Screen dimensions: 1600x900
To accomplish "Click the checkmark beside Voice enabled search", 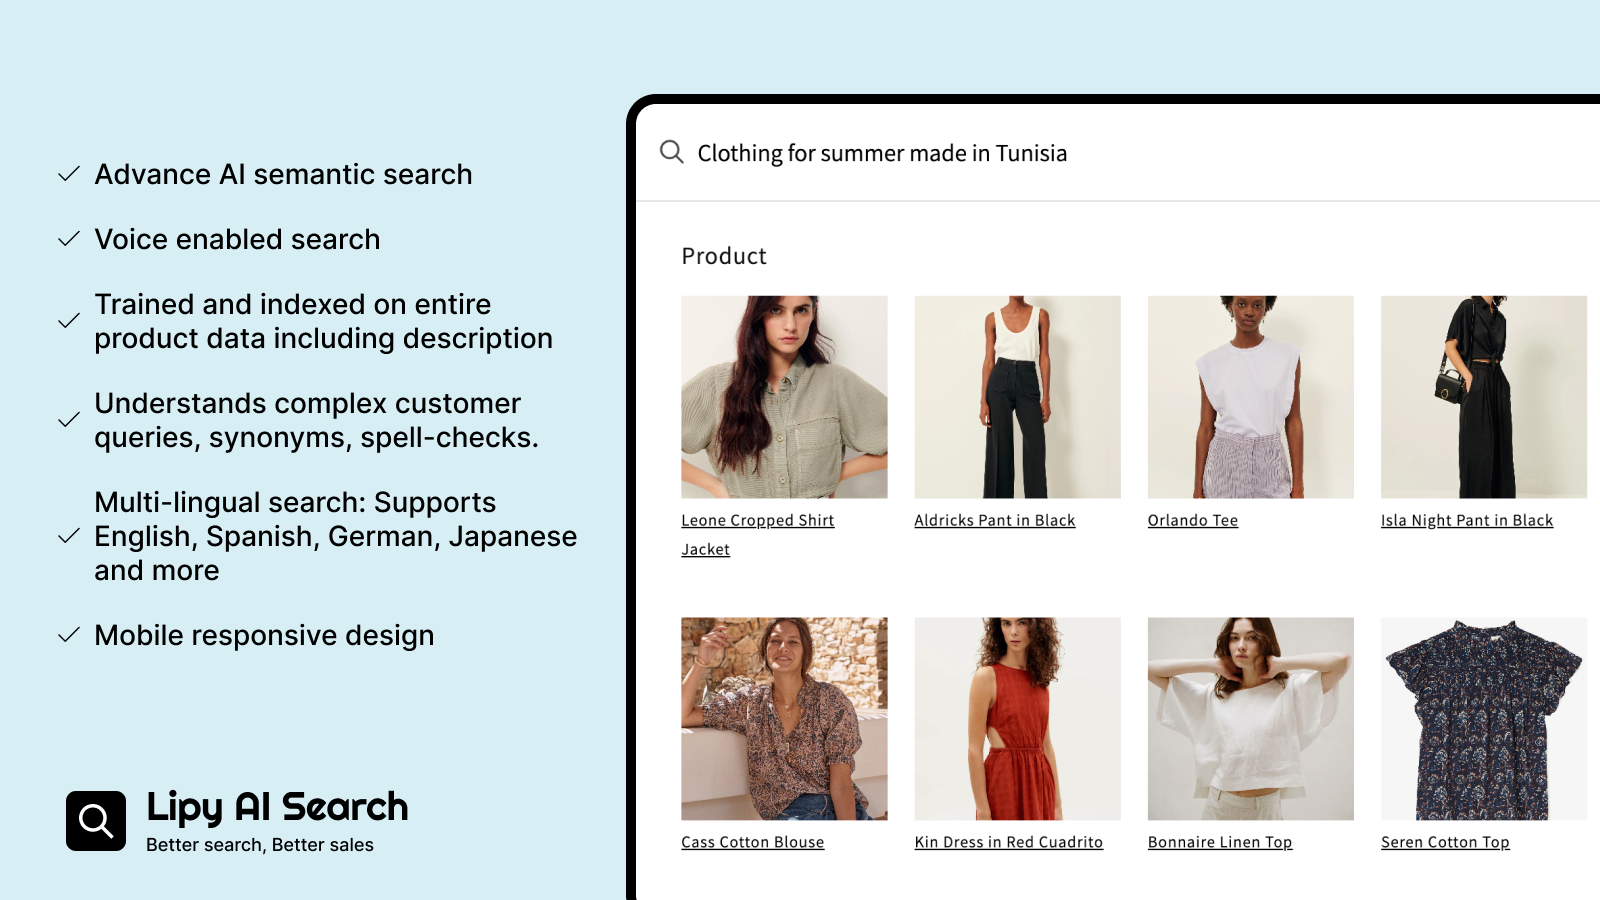I will click(x=68, y=239).
